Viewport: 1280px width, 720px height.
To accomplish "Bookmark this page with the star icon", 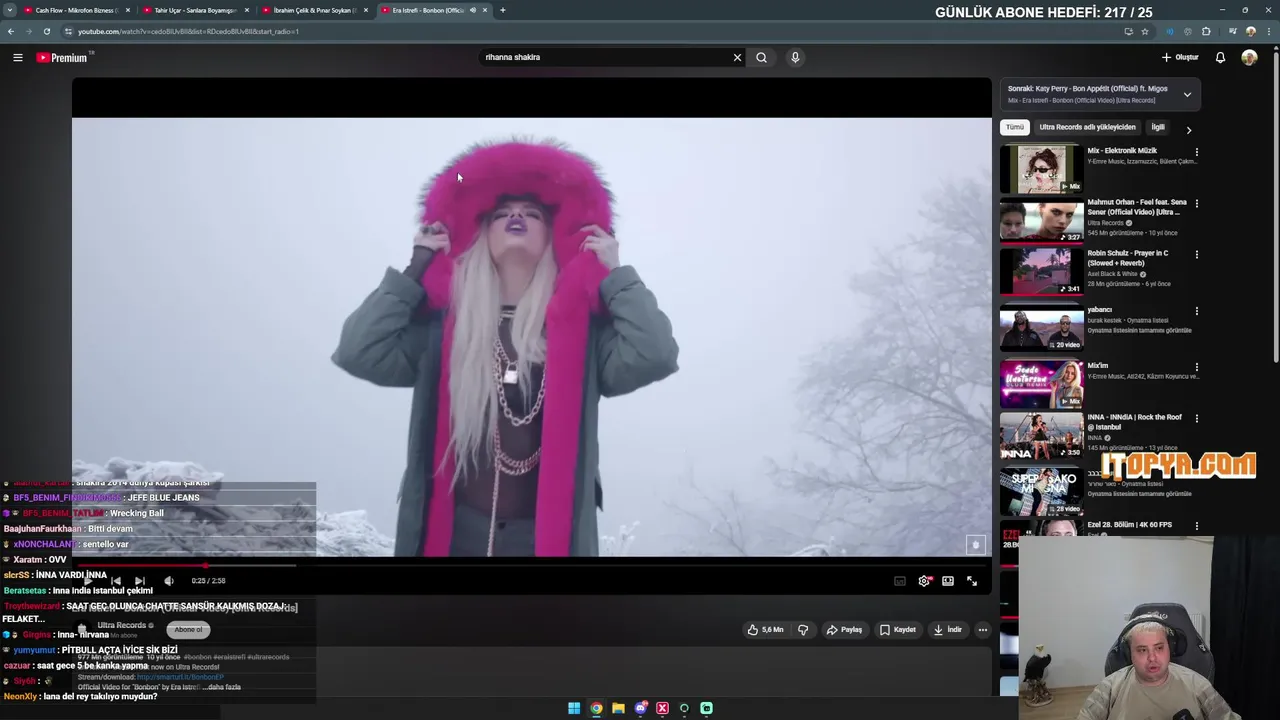I will tap(1145, 31).
